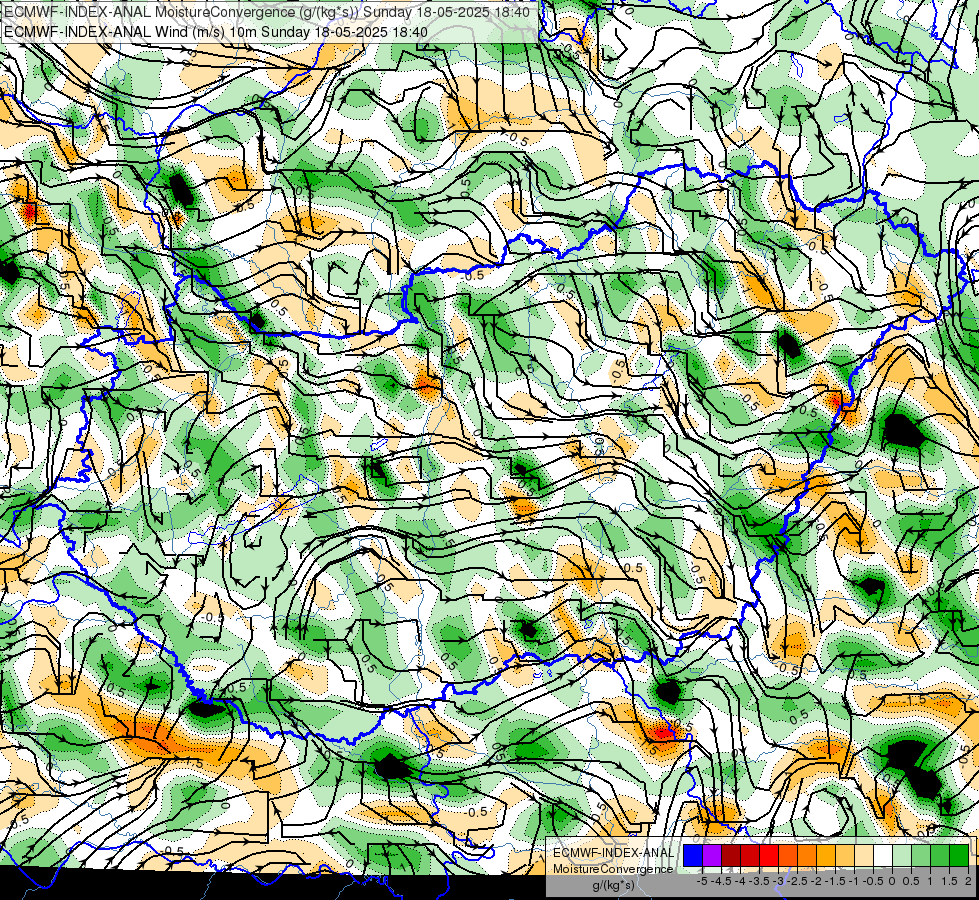979x900 pixels.
Task: Click the '-2.5' tick label on the legend scale
Action: (x=797, y=881)
